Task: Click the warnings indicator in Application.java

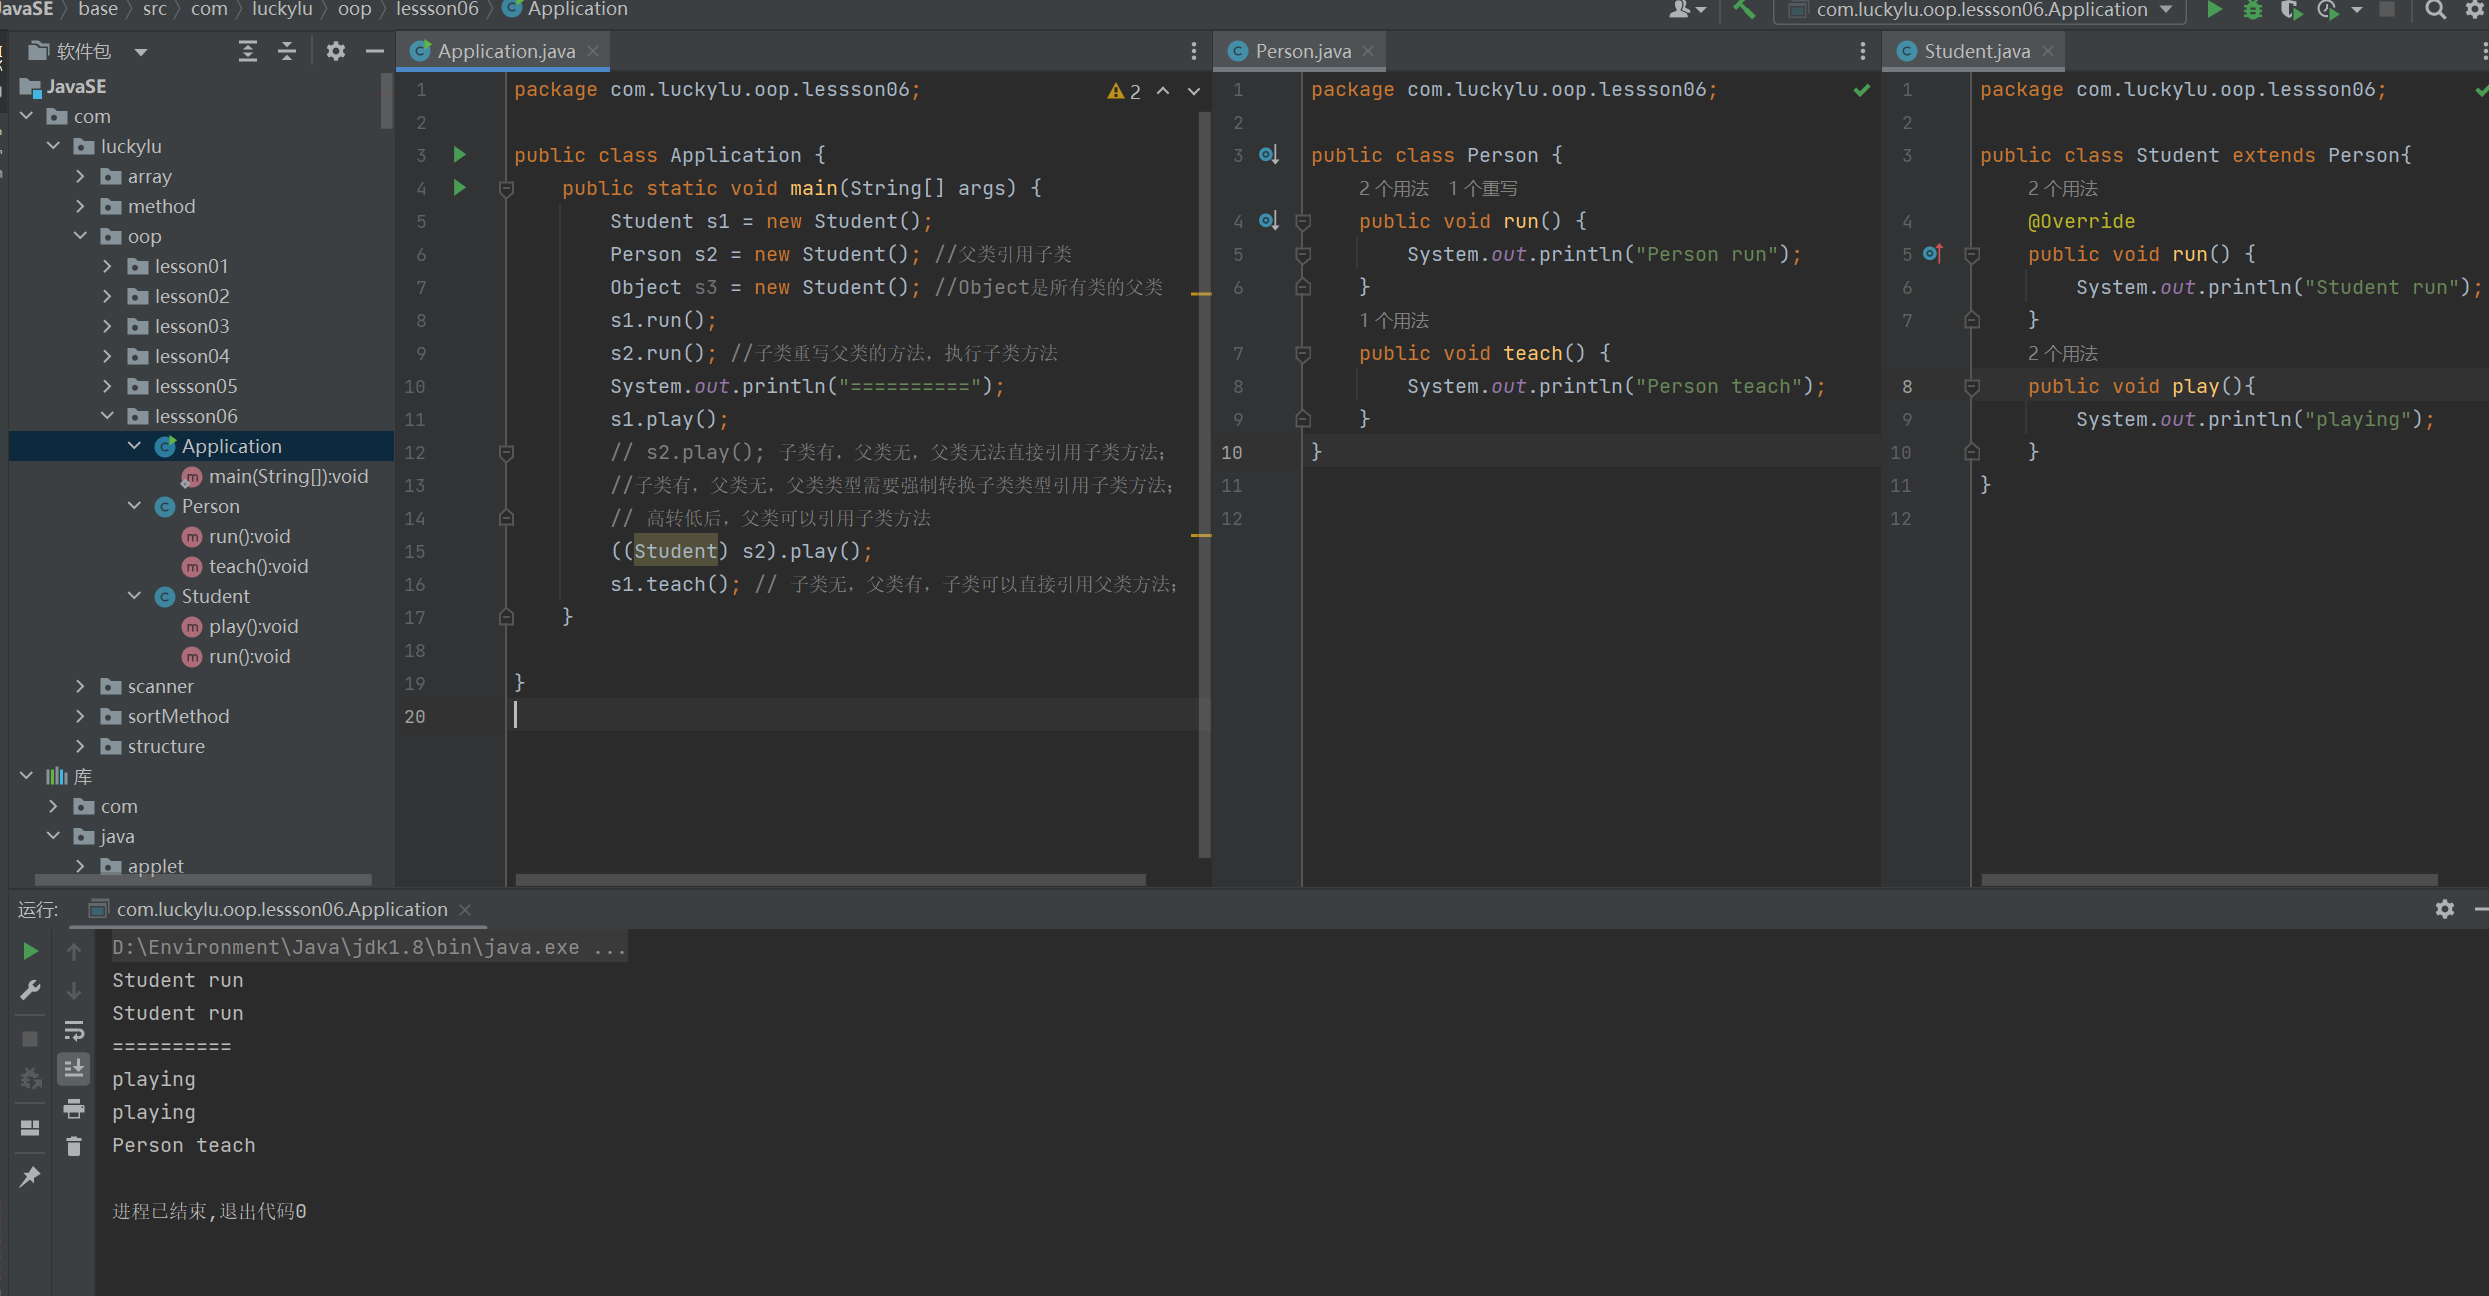Action: [x=1124, y=91]
